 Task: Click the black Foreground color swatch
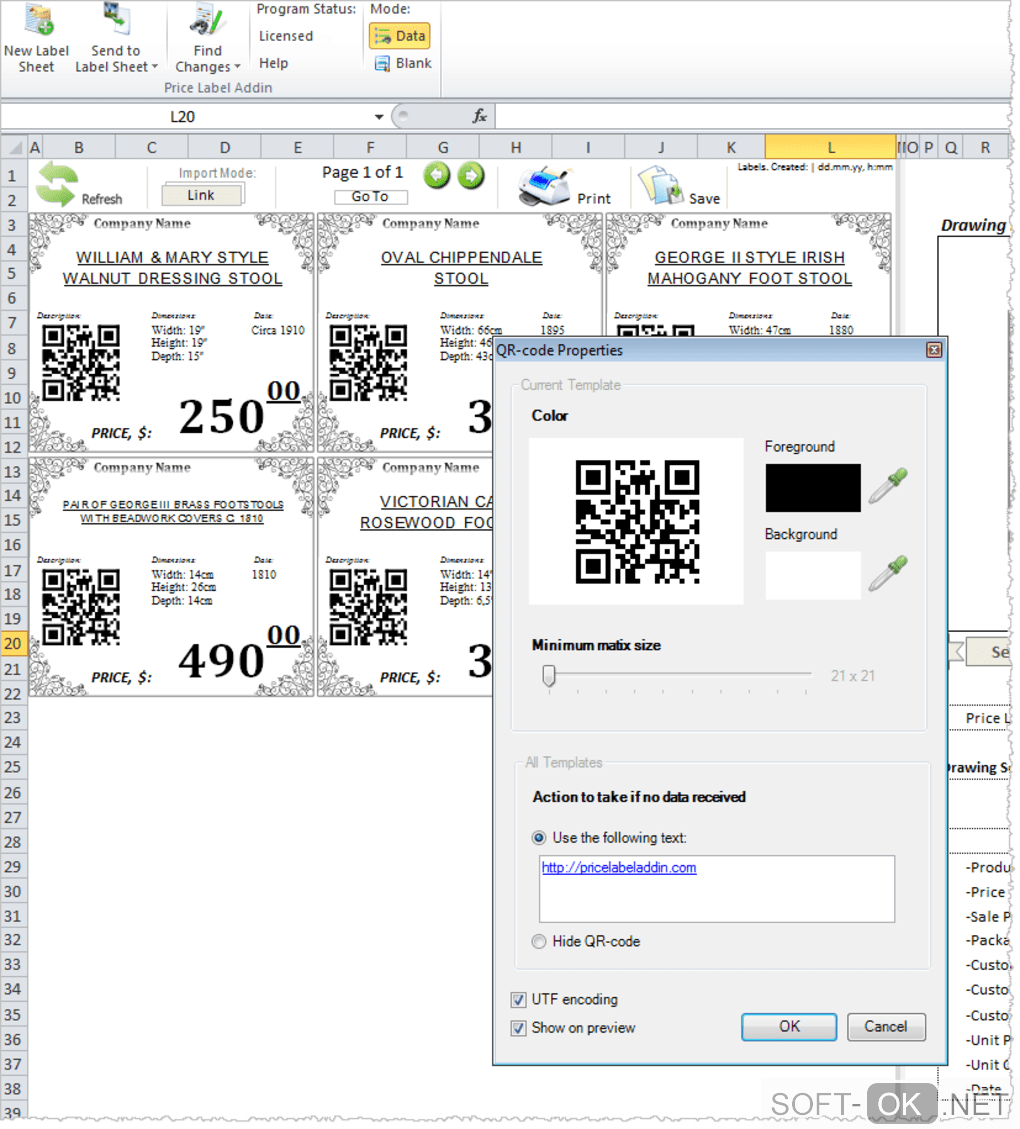click(x=813, y=488)
